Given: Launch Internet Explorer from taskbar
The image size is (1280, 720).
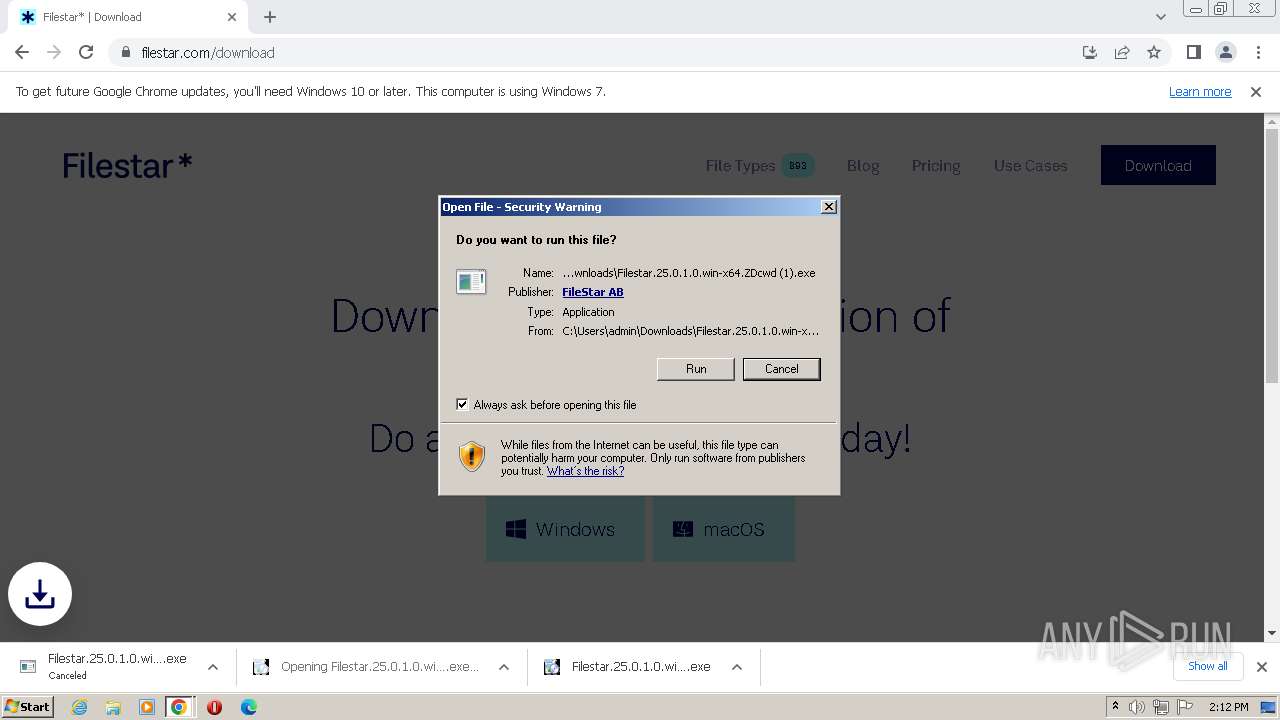Looking at the screenshot, I should pos(80,707).
